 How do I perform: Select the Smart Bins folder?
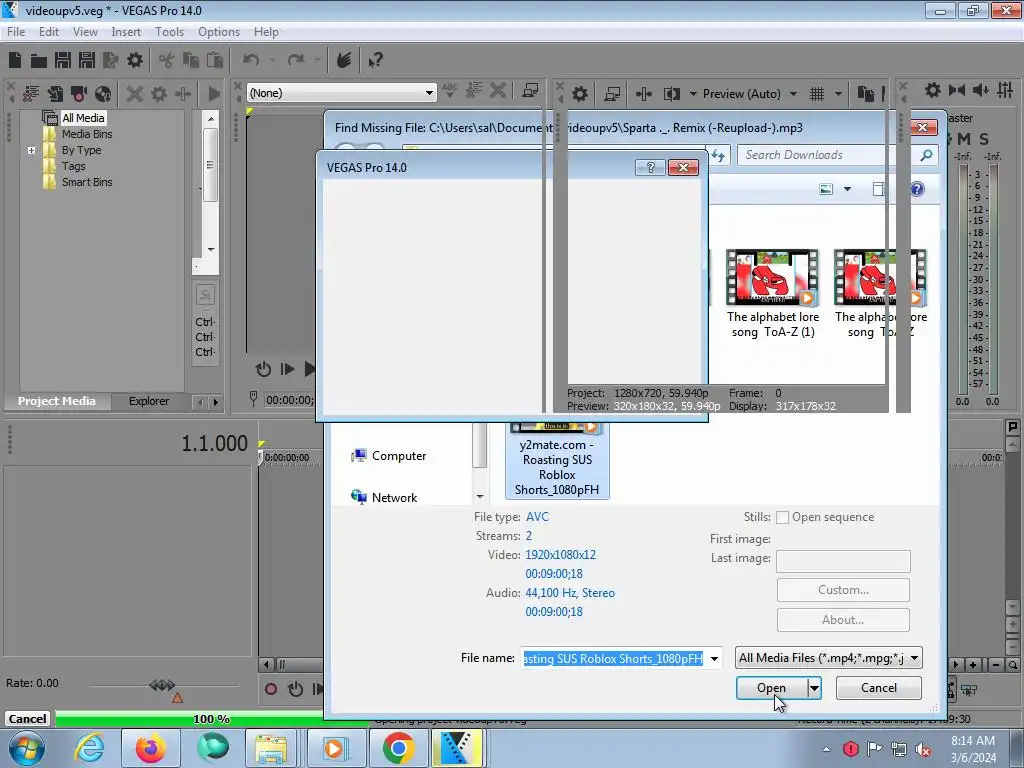pyautogui.click(x=86, y=182)
